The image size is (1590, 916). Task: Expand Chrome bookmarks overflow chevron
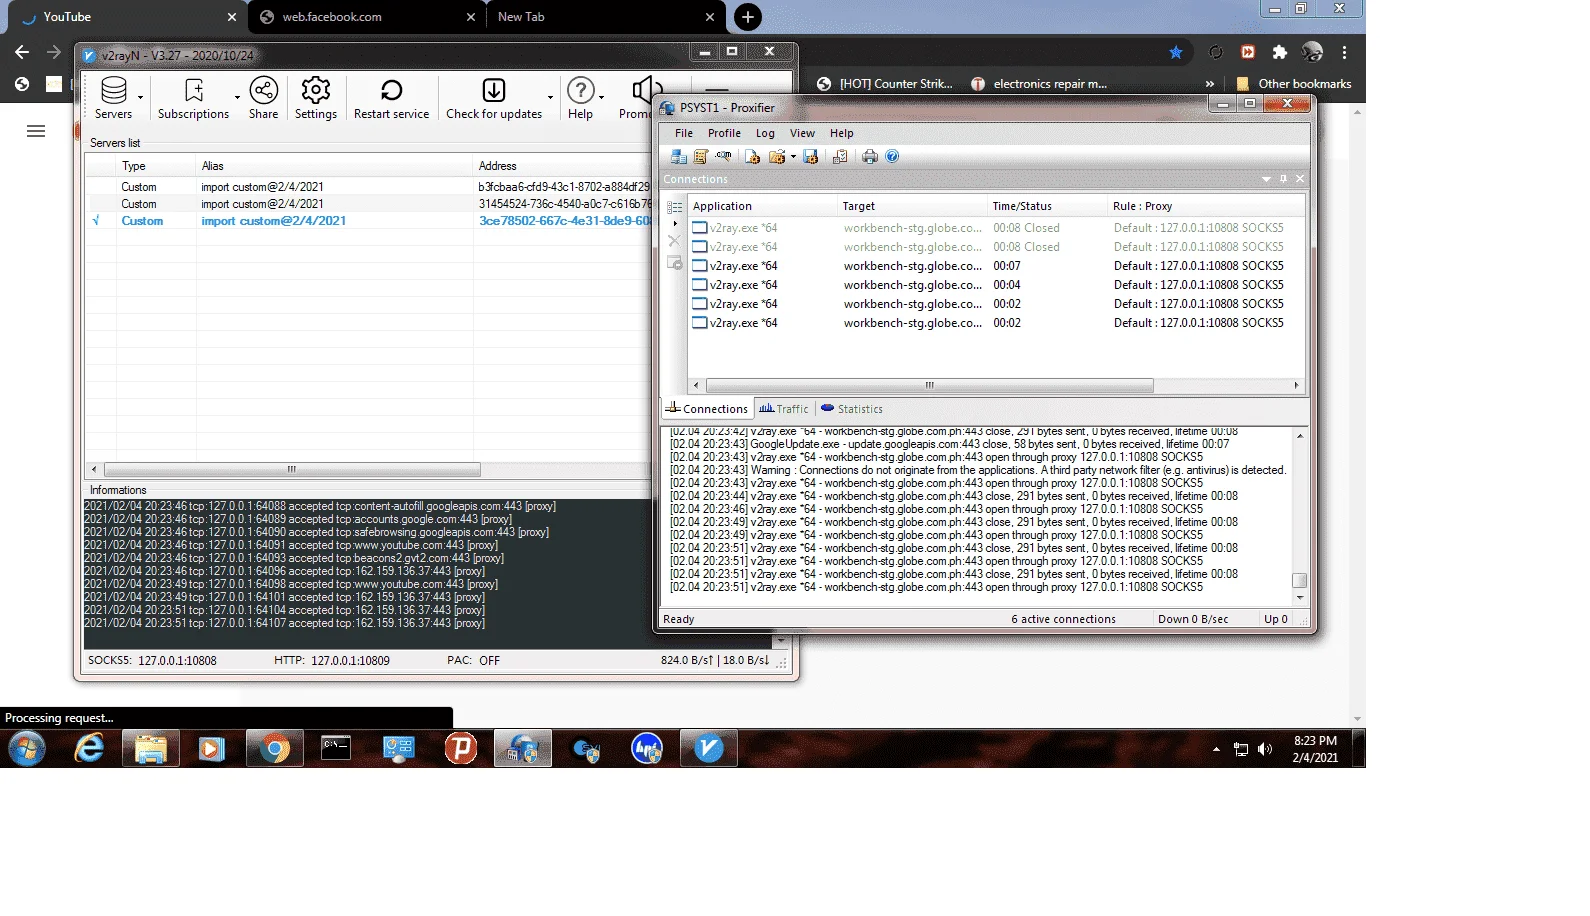click(1210, 84)
